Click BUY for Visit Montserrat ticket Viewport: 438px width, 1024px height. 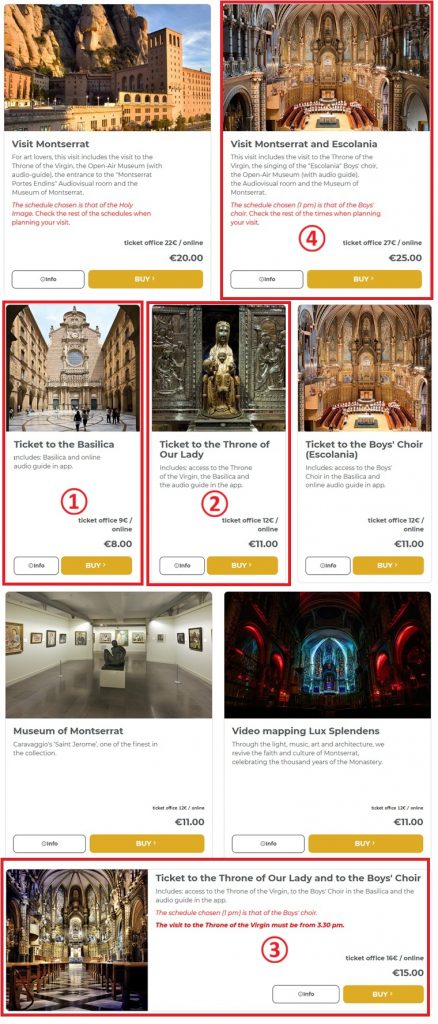pyautogui.click(x=146, y=279)
